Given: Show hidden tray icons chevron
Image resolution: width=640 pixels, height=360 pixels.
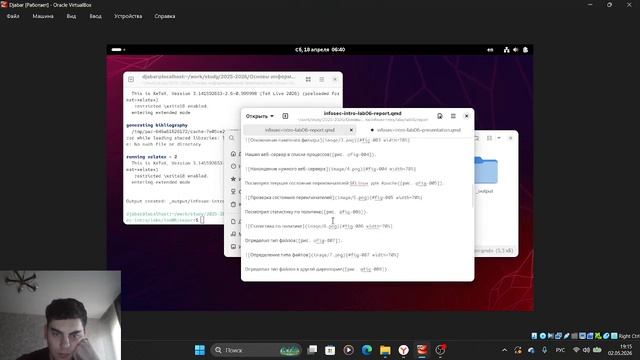Looking at the screenshot, I should [504, 350].
